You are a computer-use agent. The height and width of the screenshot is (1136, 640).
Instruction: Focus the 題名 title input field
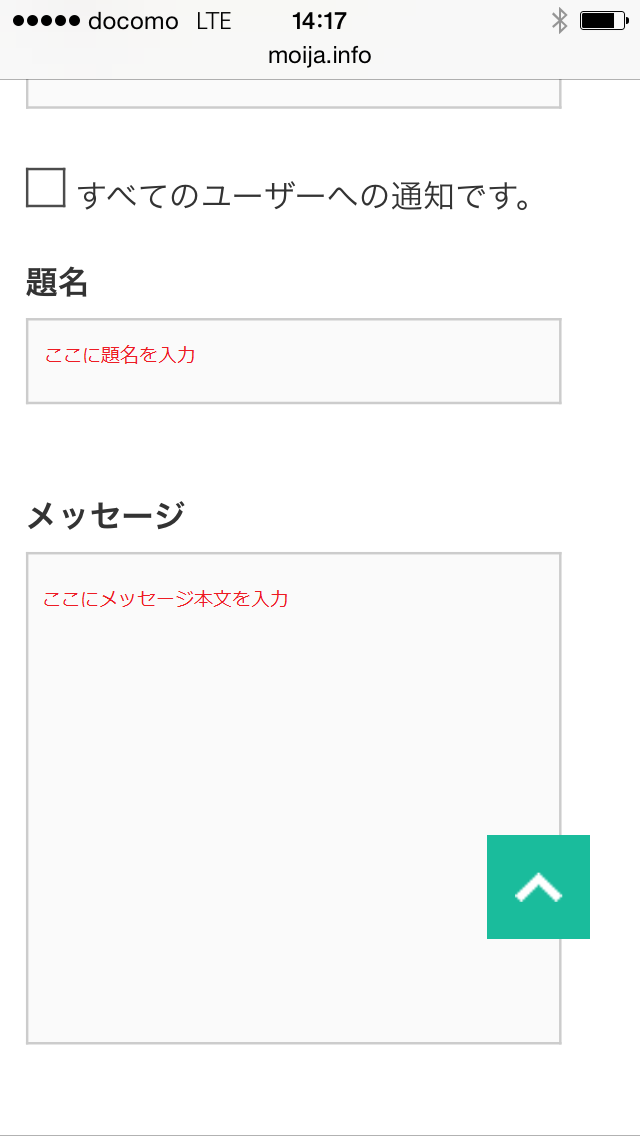pos(293,361)
